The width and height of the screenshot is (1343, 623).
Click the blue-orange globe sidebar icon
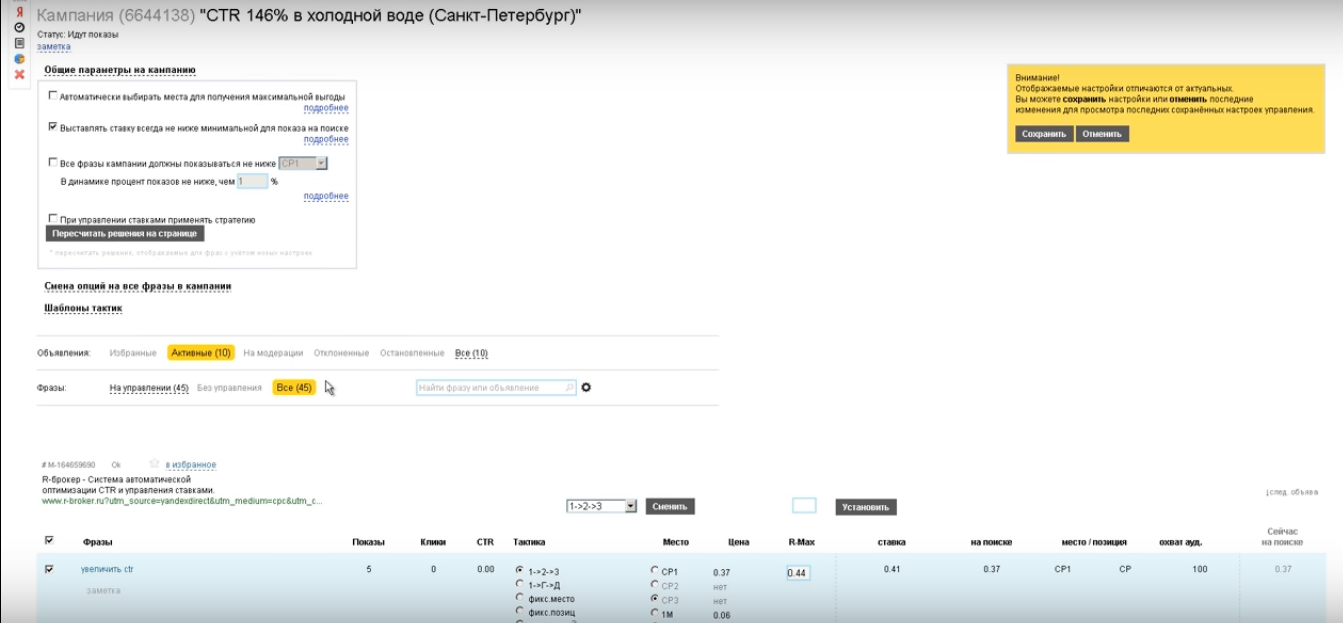[19, 58]
